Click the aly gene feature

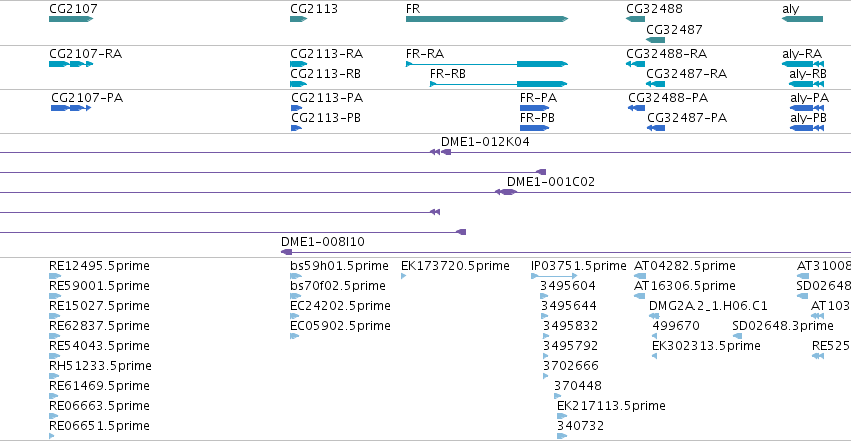tap(802, 19)
